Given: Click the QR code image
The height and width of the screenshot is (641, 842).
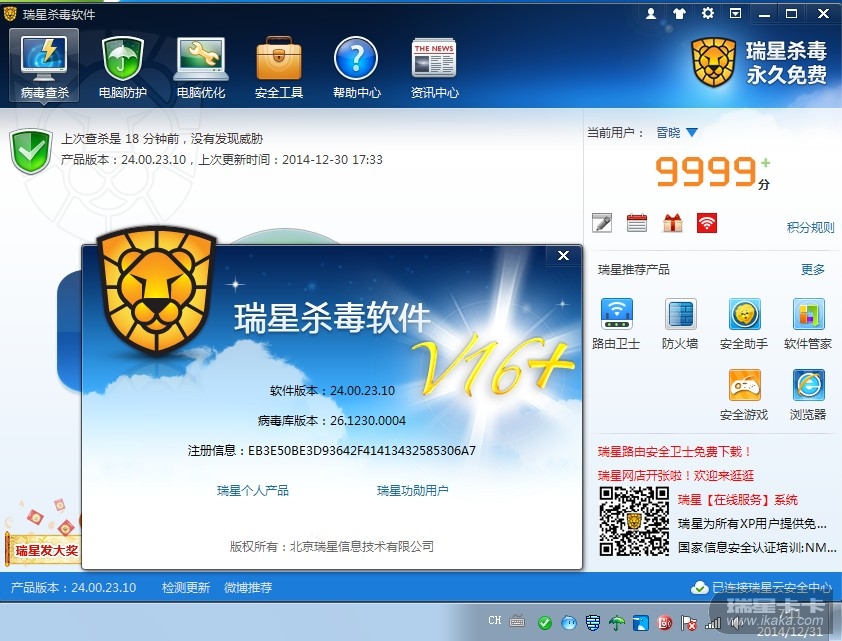Looking at the screenshot, I should 634,521.
